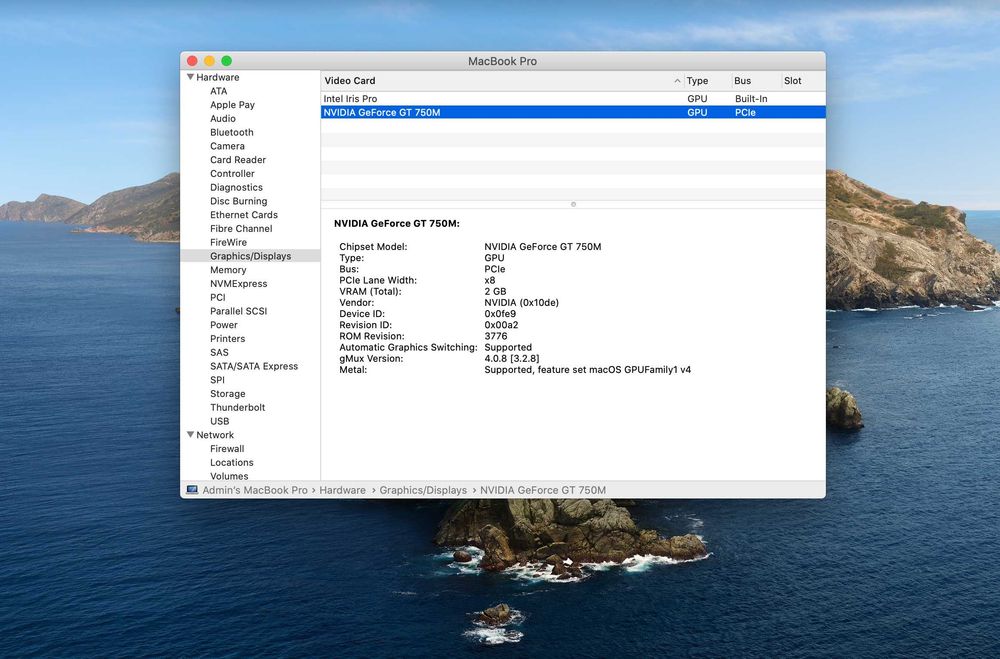Sort by the Slot column header
The width and height of the screenshot is (1000, 659).
[x=803, y=80]
